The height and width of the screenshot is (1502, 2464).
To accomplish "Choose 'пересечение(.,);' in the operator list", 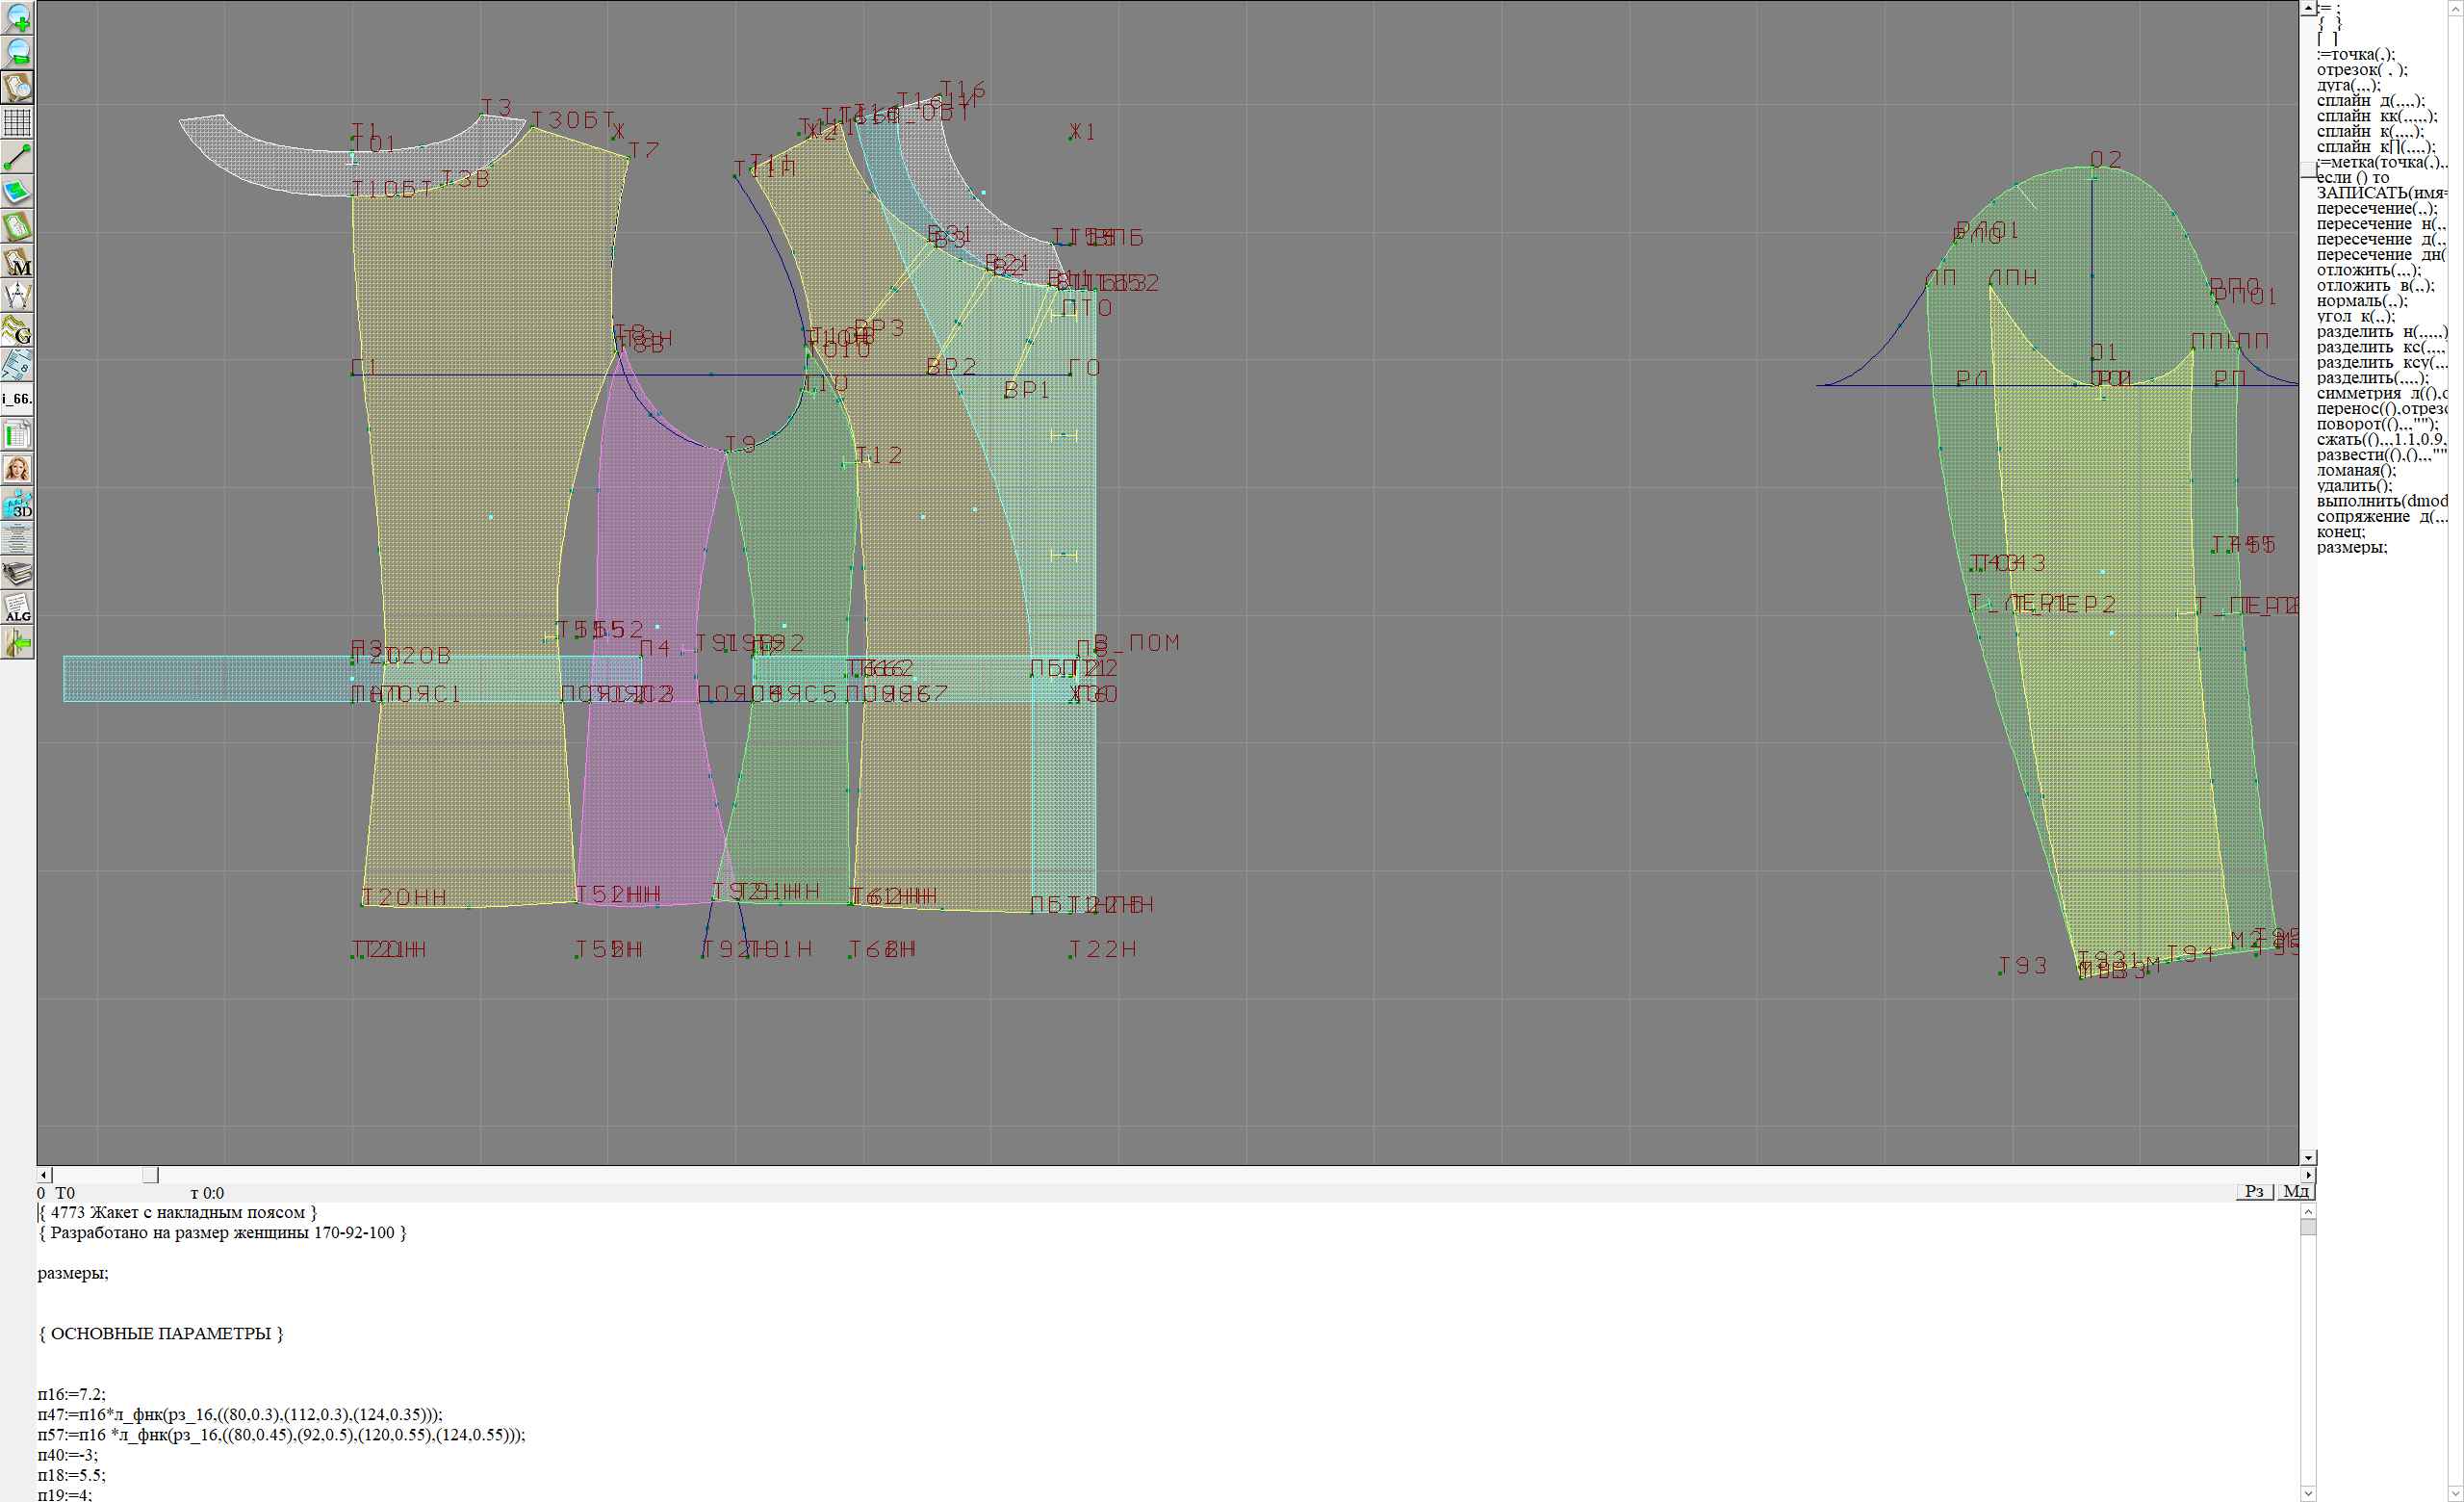I will pyautogui.click(x=2376, y=209).
